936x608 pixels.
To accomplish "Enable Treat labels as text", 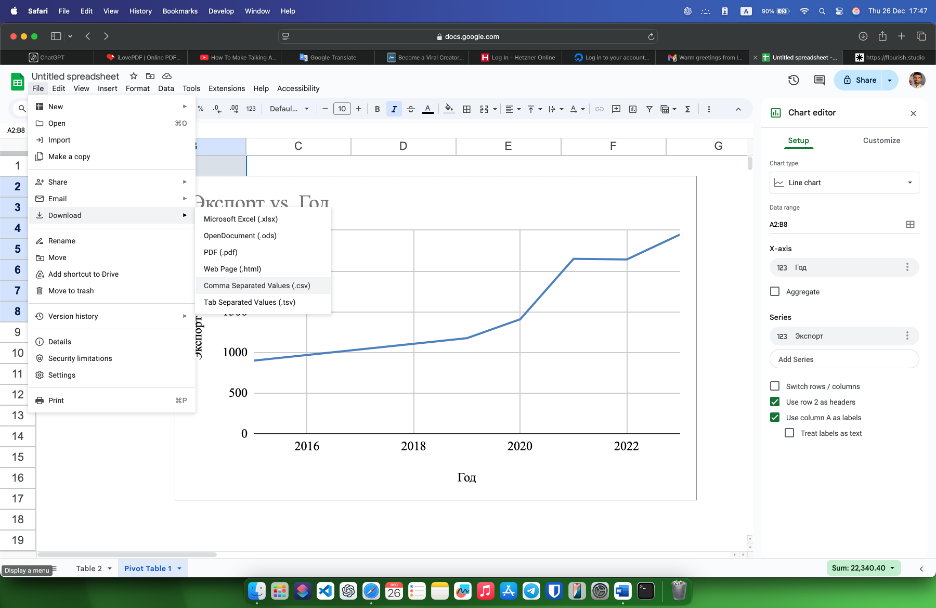I will pos(789,433).
